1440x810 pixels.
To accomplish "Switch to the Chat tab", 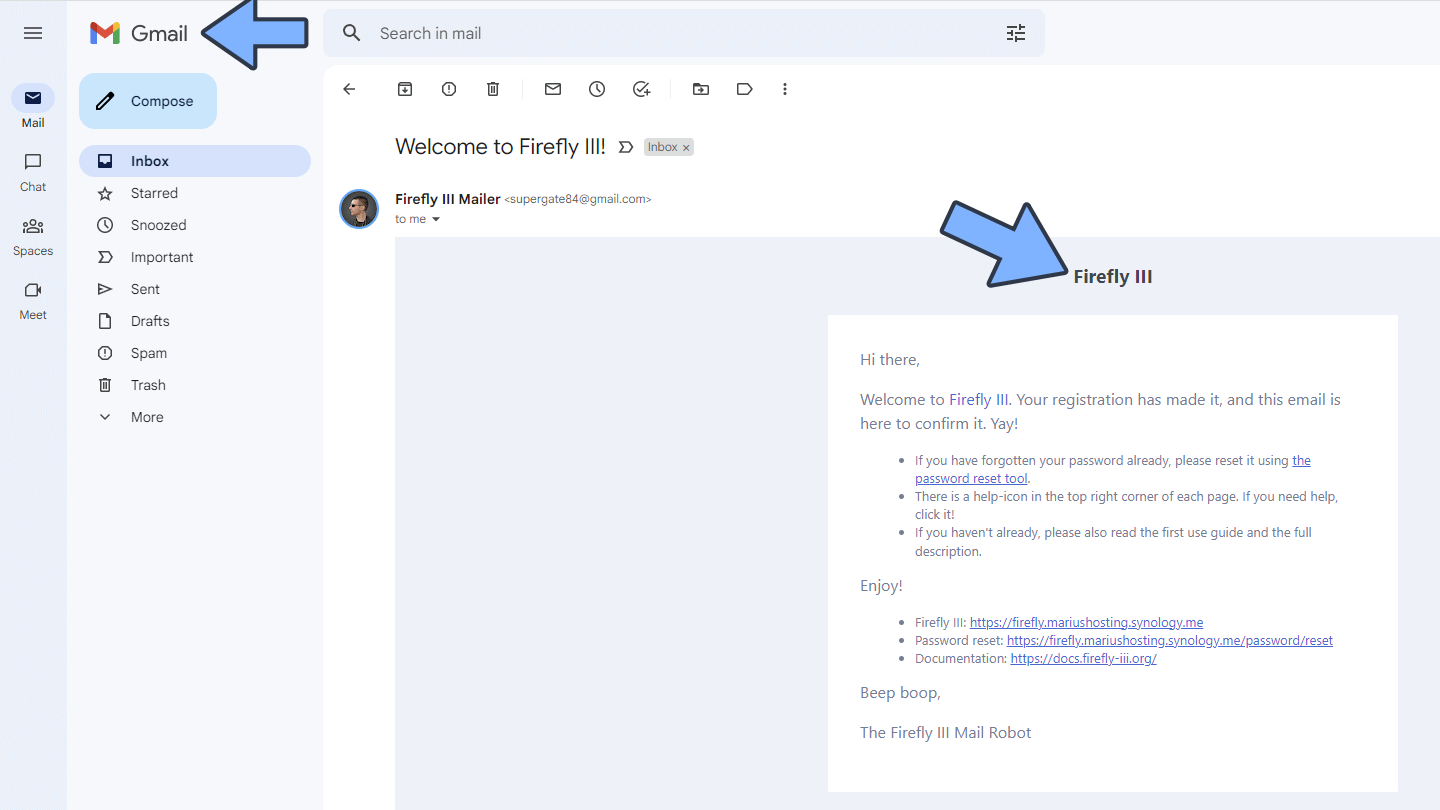I will (33, 172).
